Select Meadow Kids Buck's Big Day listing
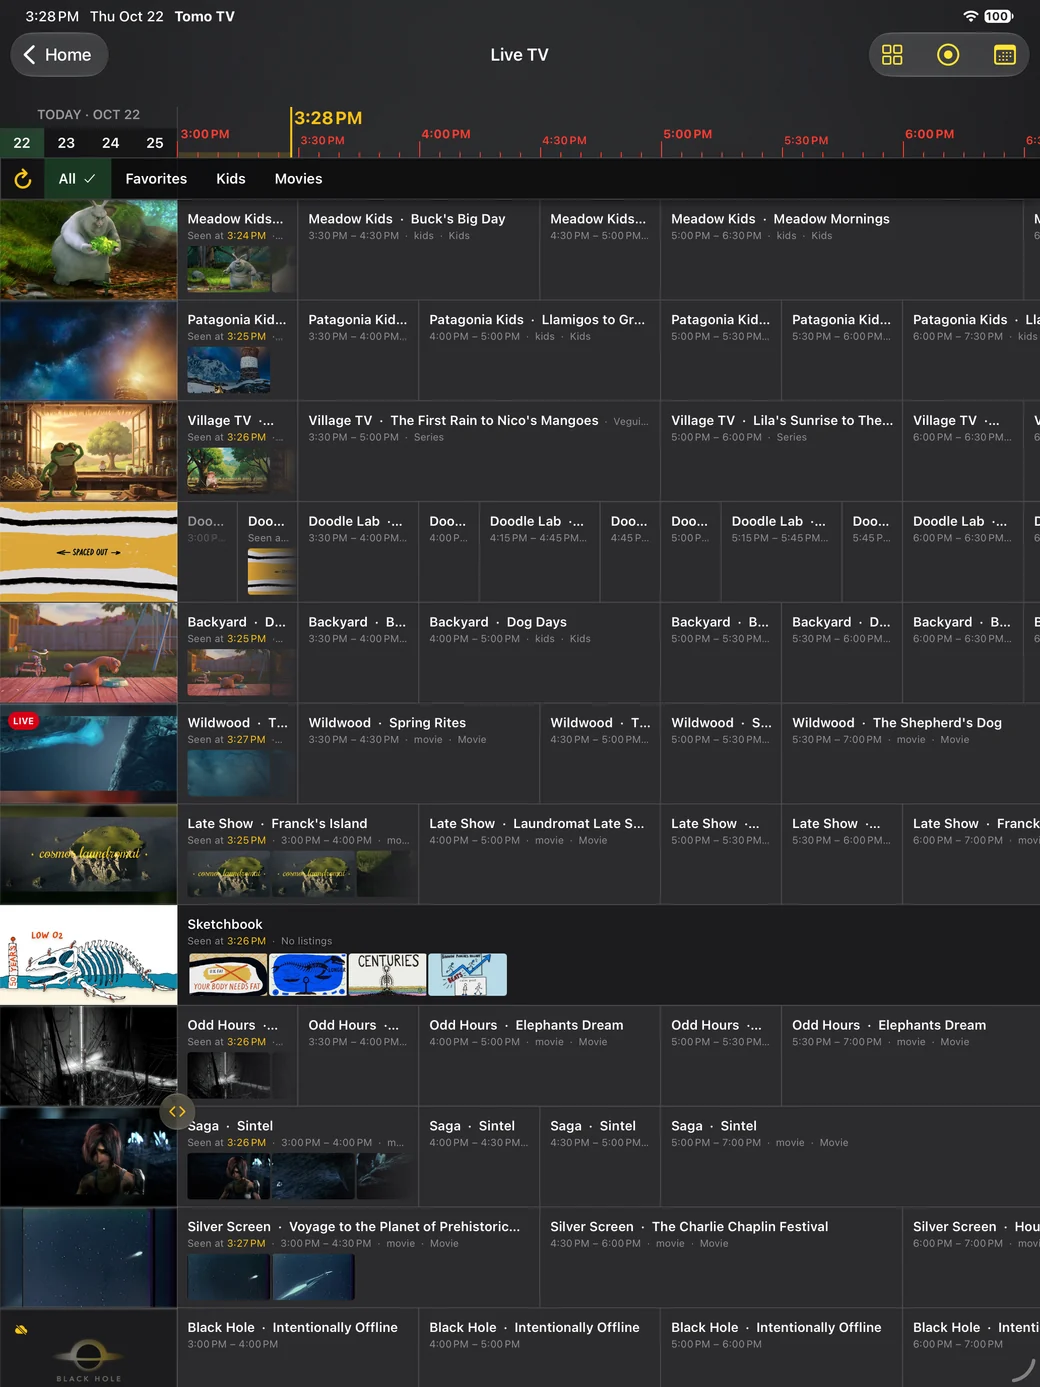 [419, 250]
